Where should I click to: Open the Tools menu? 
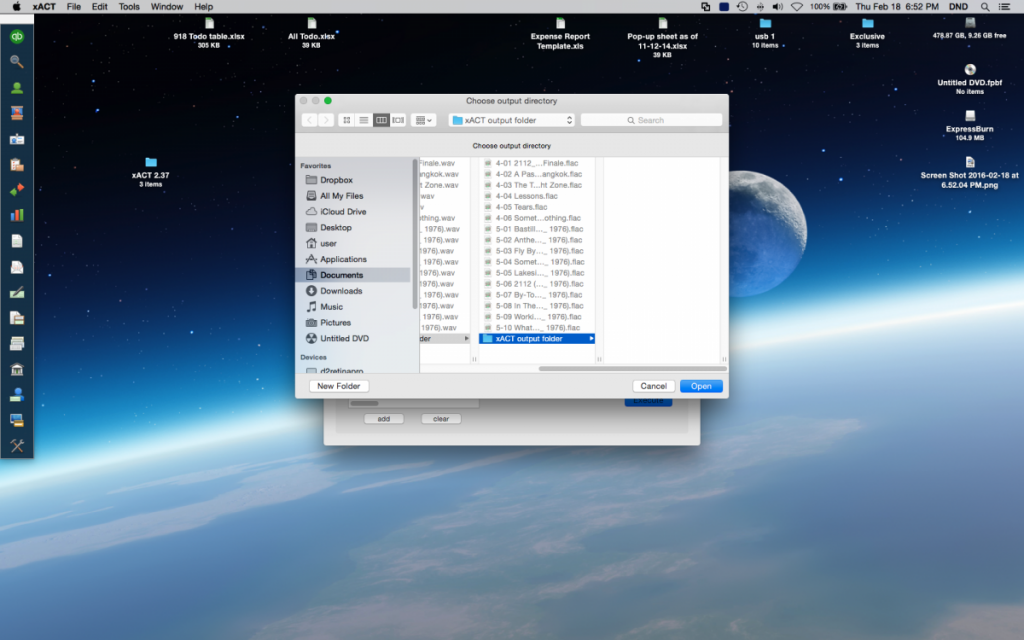[x=129, y=7]
